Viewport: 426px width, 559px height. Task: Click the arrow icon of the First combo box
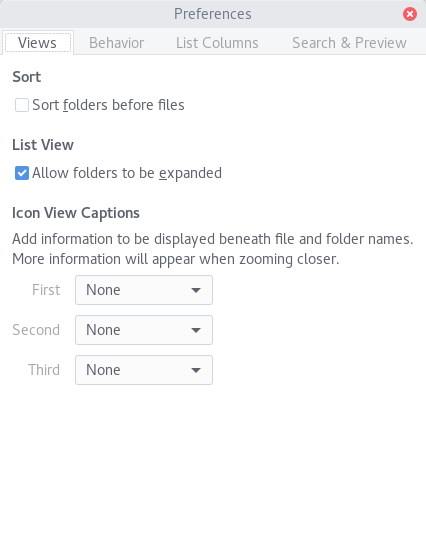pos(196,290)
